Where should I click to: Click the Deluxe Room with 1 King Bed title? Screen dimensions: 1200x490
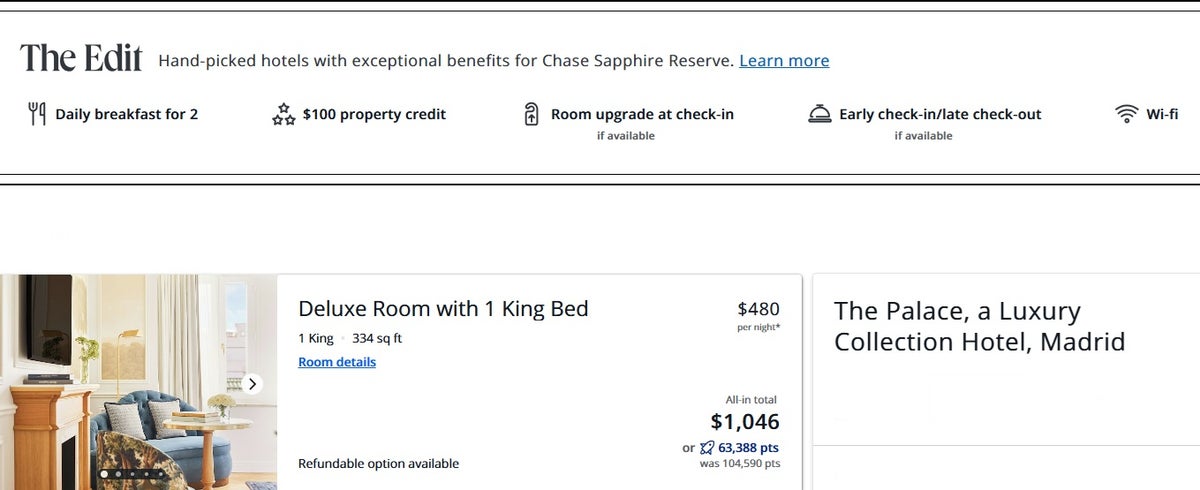(443, 309)
